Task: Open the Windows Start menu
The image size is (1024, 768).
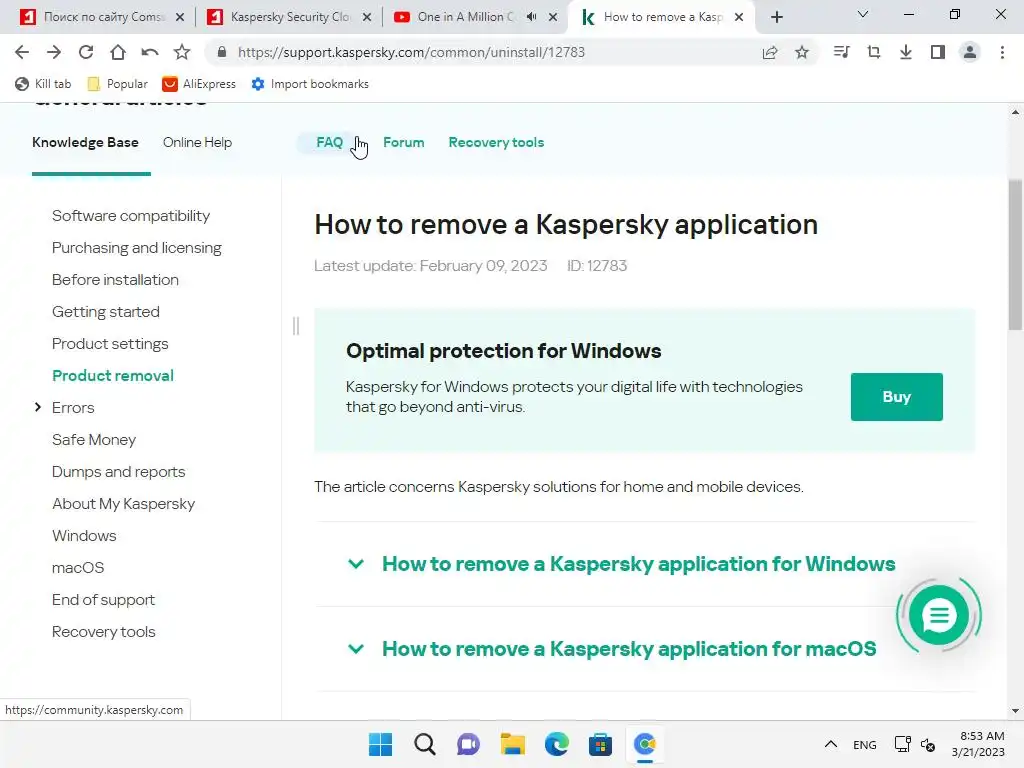Action: click(381, 744)
